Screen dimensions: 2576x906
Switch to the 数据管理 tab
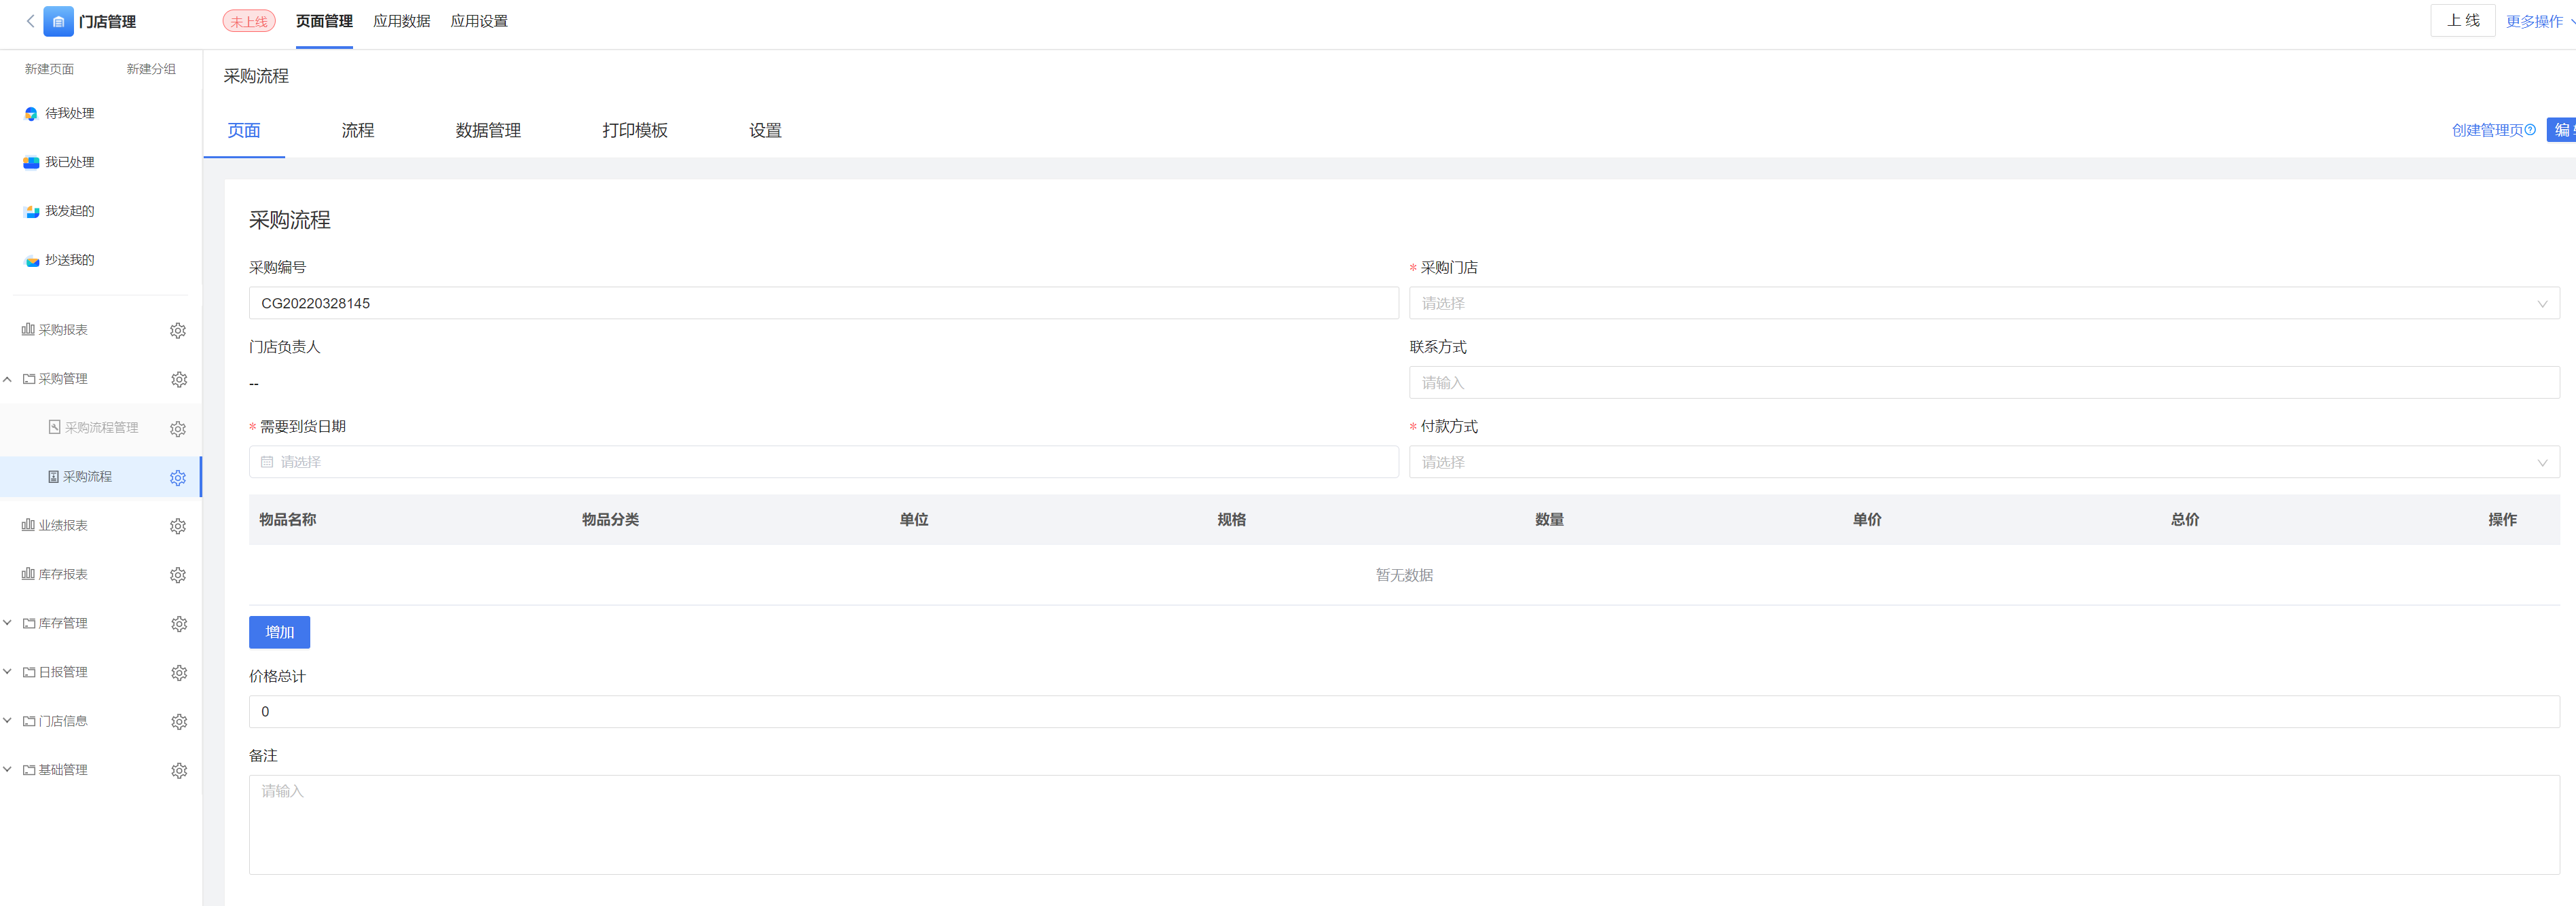(x=488, y=130)
